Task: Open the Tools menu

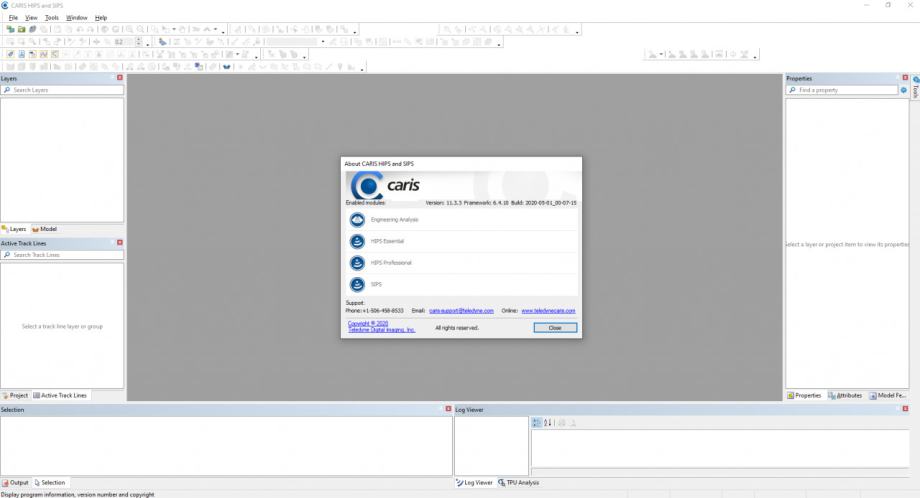Action: click(52, 18)
